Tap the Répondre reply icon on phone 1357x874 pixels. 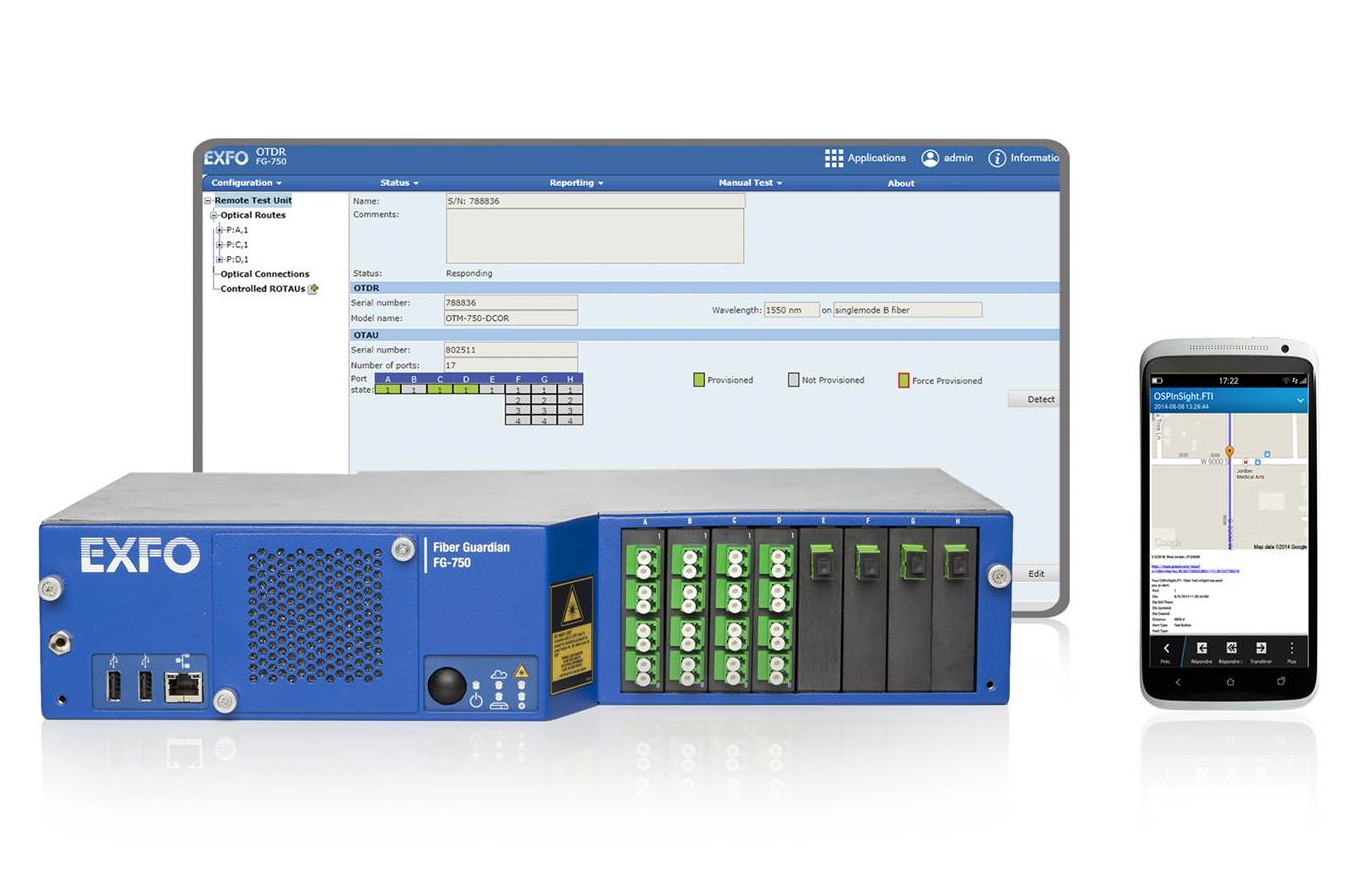[1202, 648]
